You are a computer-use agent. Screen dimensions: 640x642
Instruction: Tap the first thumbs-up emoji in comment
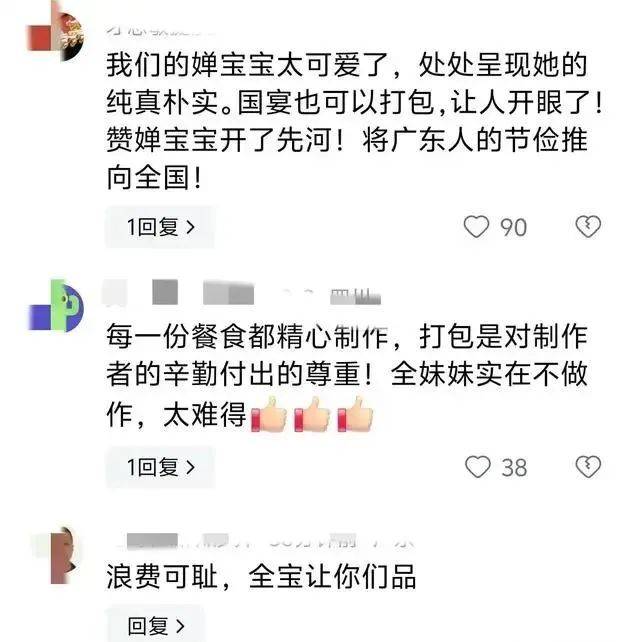[269, 414]
